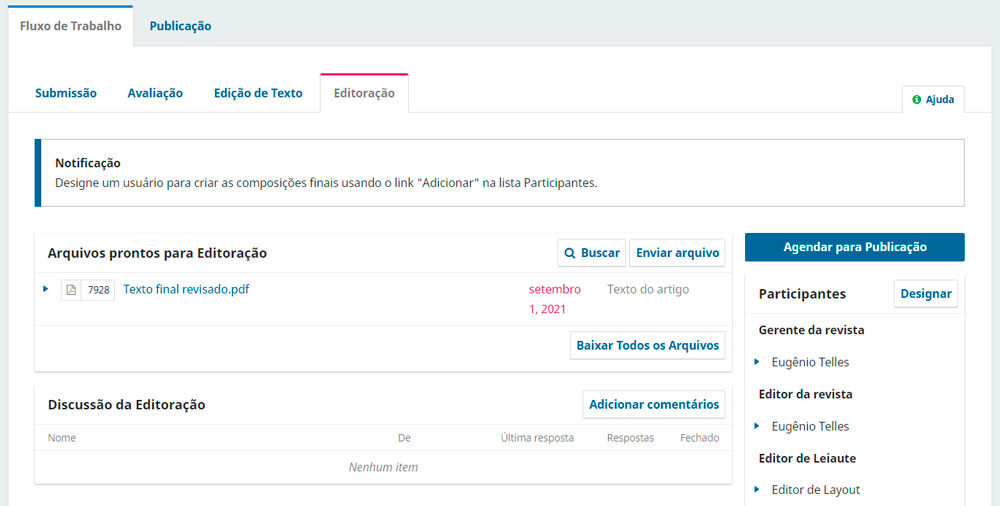Go to the Submissão stage tab
Screen dimensions: 1000x506
[66, 93]
